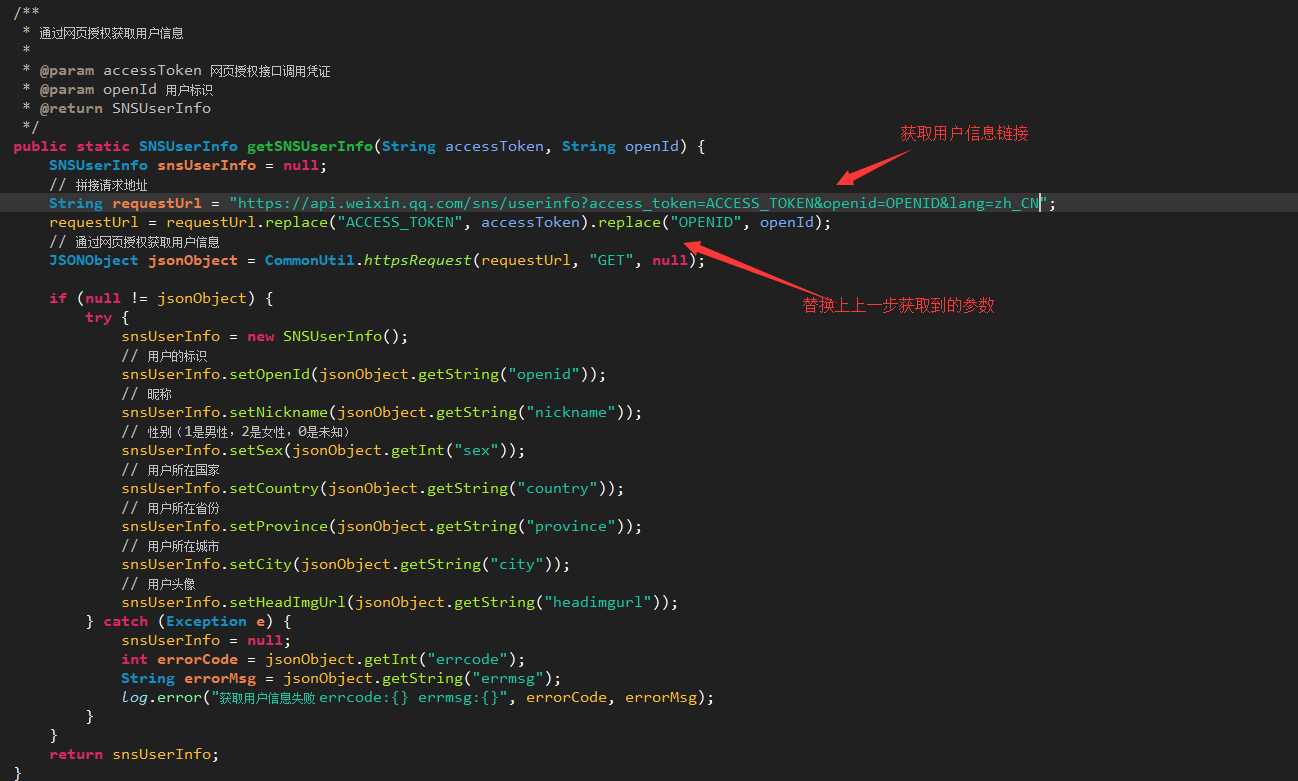
Task: Click the '// 用户头像' comment
Action: tap(159, 583)
